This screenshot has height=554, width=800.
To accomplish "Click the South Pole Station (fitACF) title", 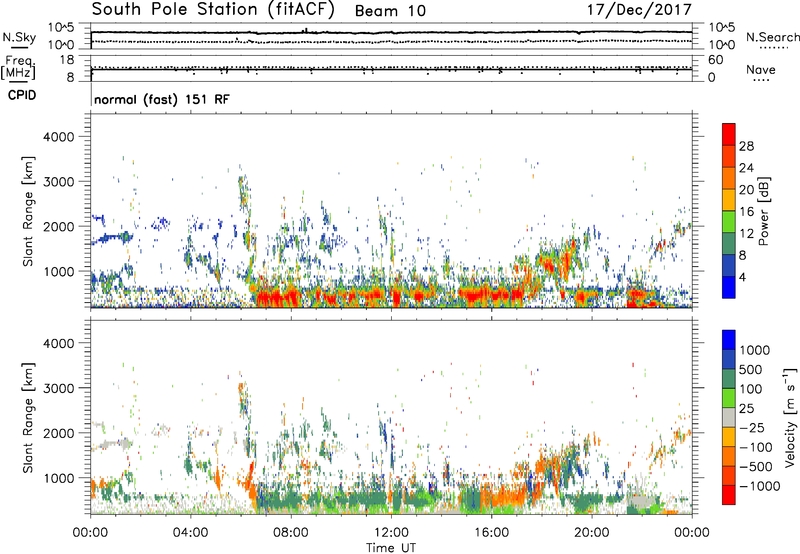I will click(213, 10).
